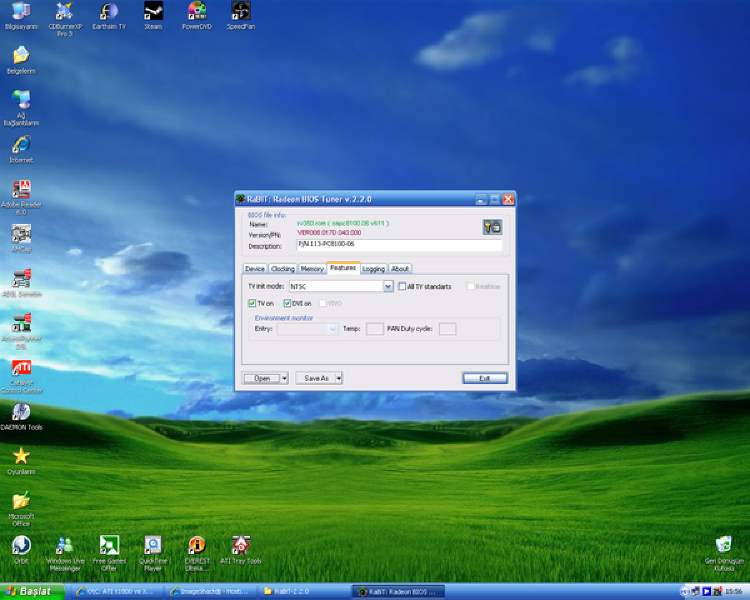
Task: Switch to the ATI X1000 browser taskbar item
Action: 116,592
